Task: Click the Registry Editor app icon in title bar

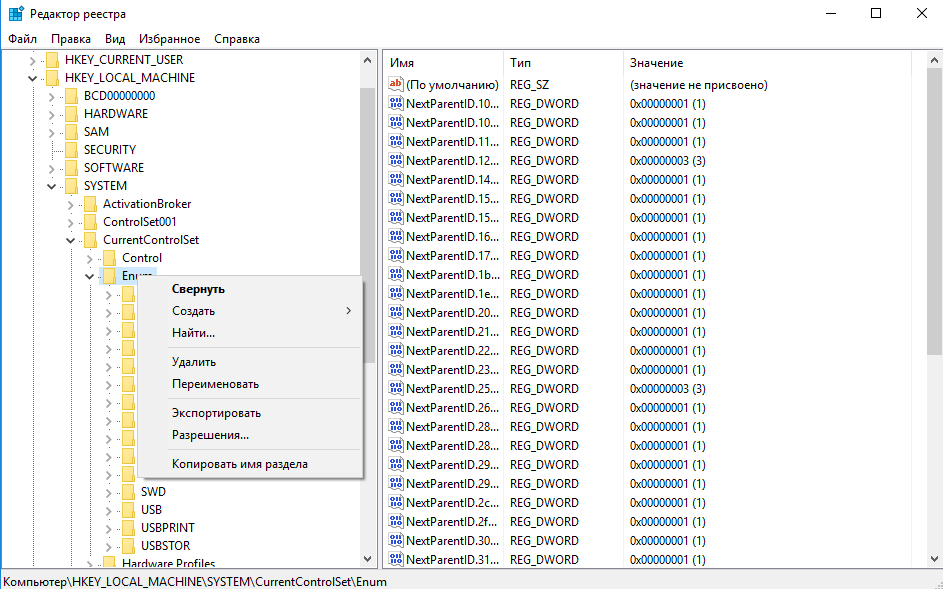Action: point(16,14)
